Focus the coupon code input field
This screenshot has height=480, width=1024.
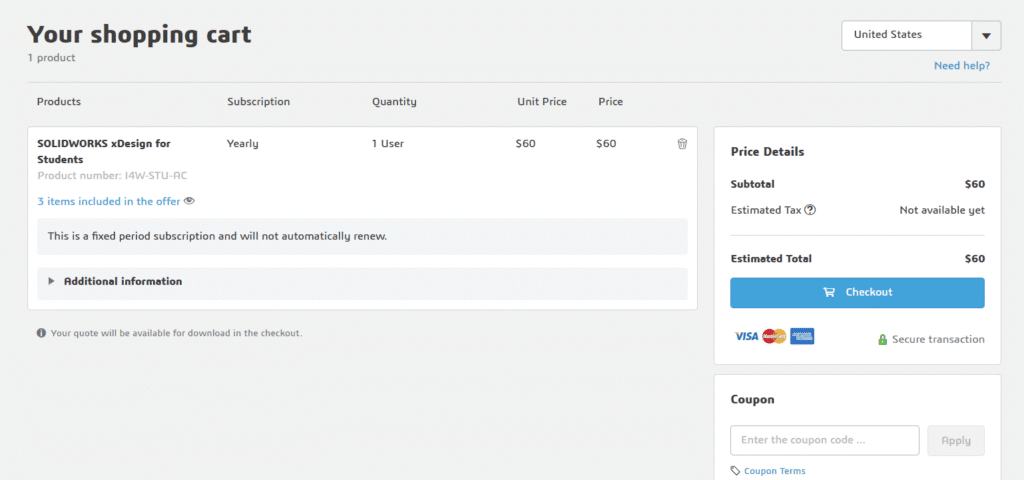[824, 440]
